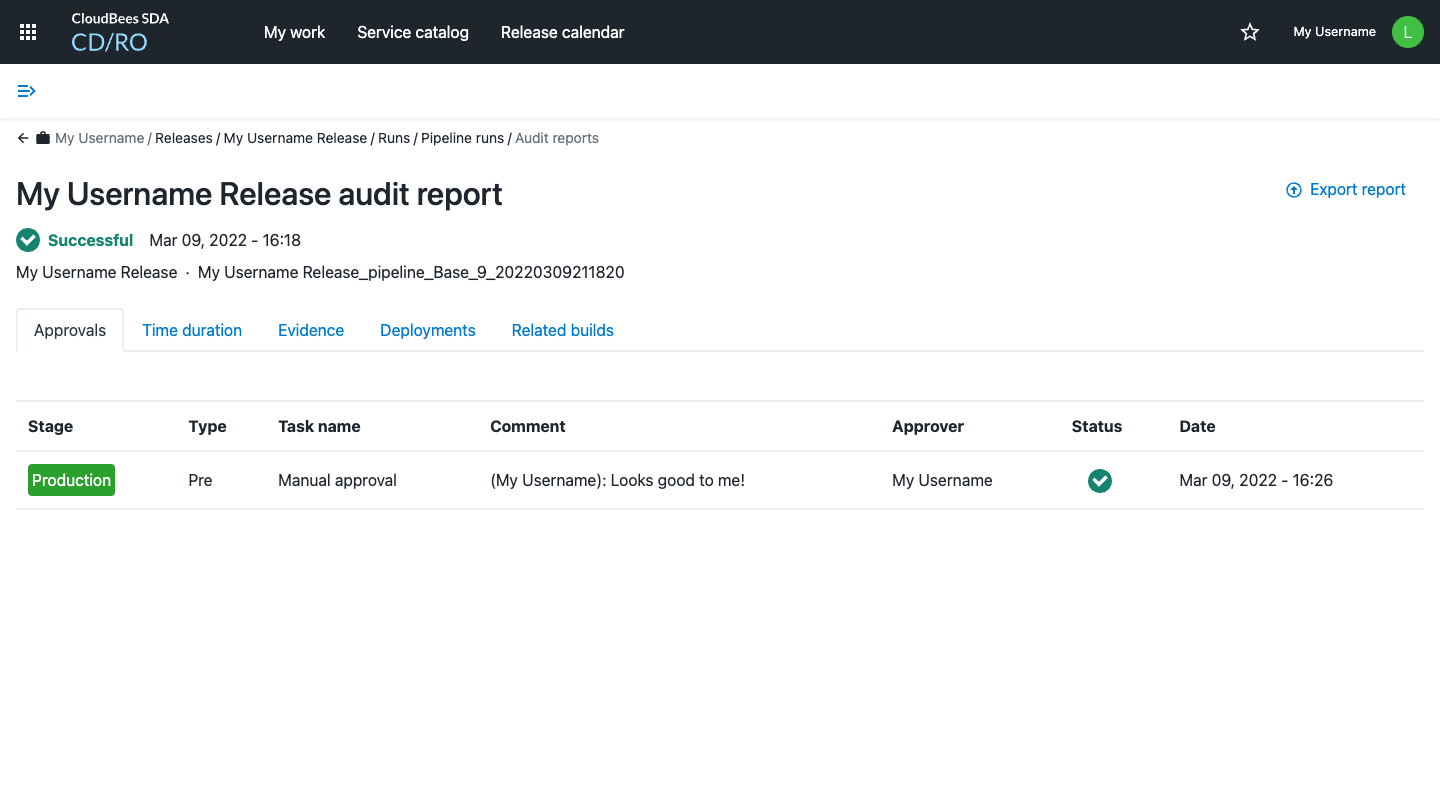Open the app launcher grid icon
Viewport: 1440px width, 800px height.
coord(27,31)
